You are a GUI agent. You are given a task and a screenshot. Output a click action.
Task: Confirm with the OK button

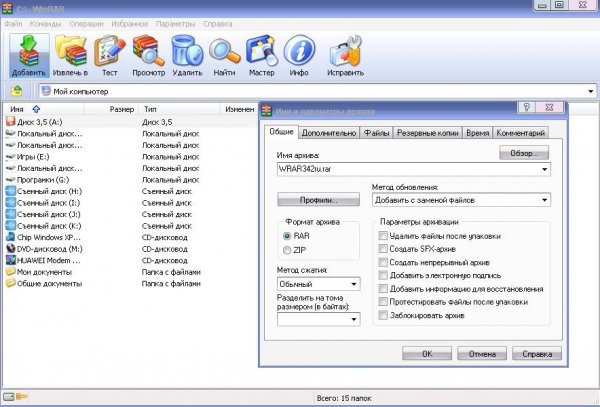[427, 353]
